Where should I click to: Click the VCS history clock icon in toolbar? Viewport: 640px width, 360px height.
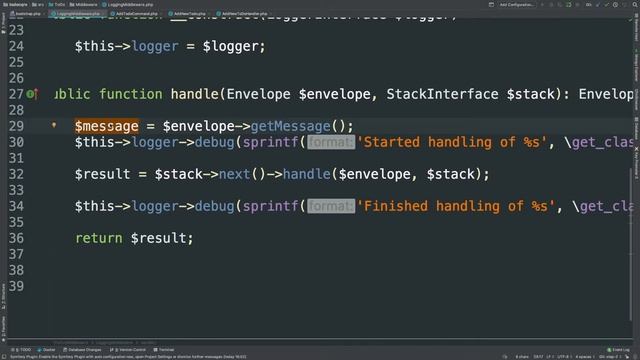coord(615,4)
